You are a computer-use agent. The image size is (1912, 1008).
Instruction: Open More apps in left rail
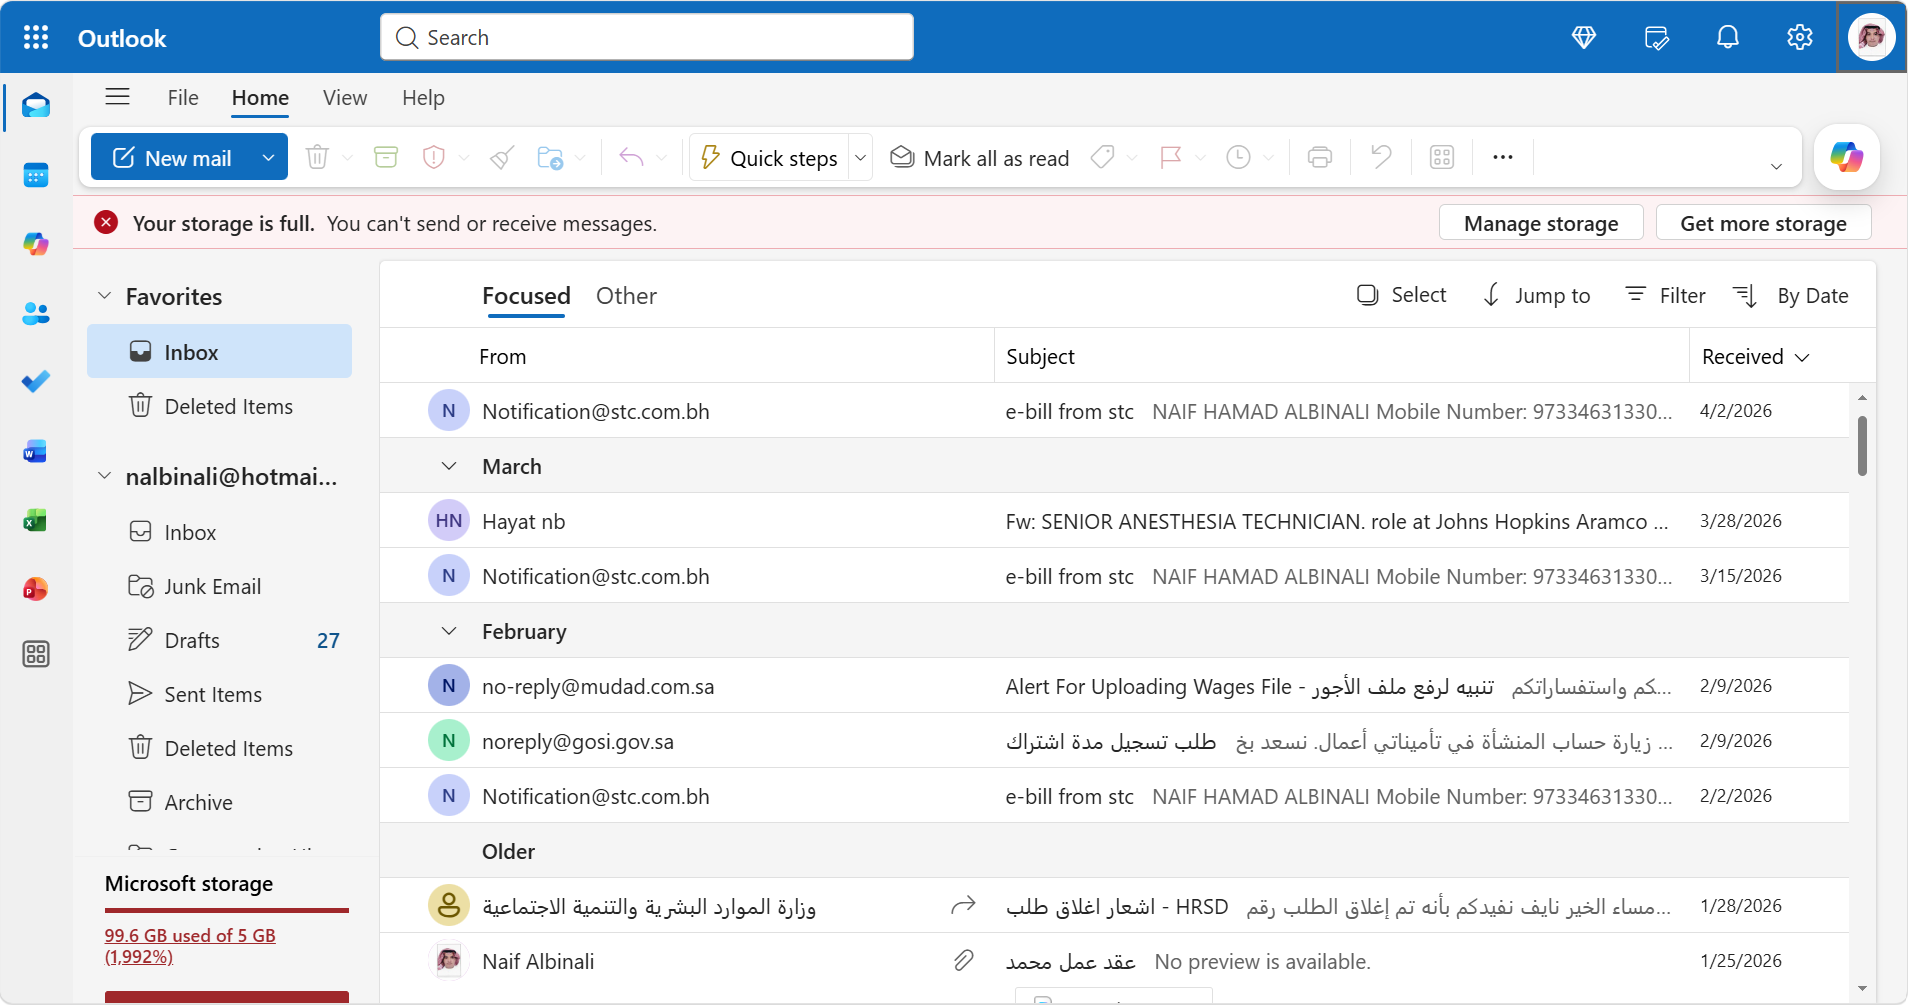36,654
